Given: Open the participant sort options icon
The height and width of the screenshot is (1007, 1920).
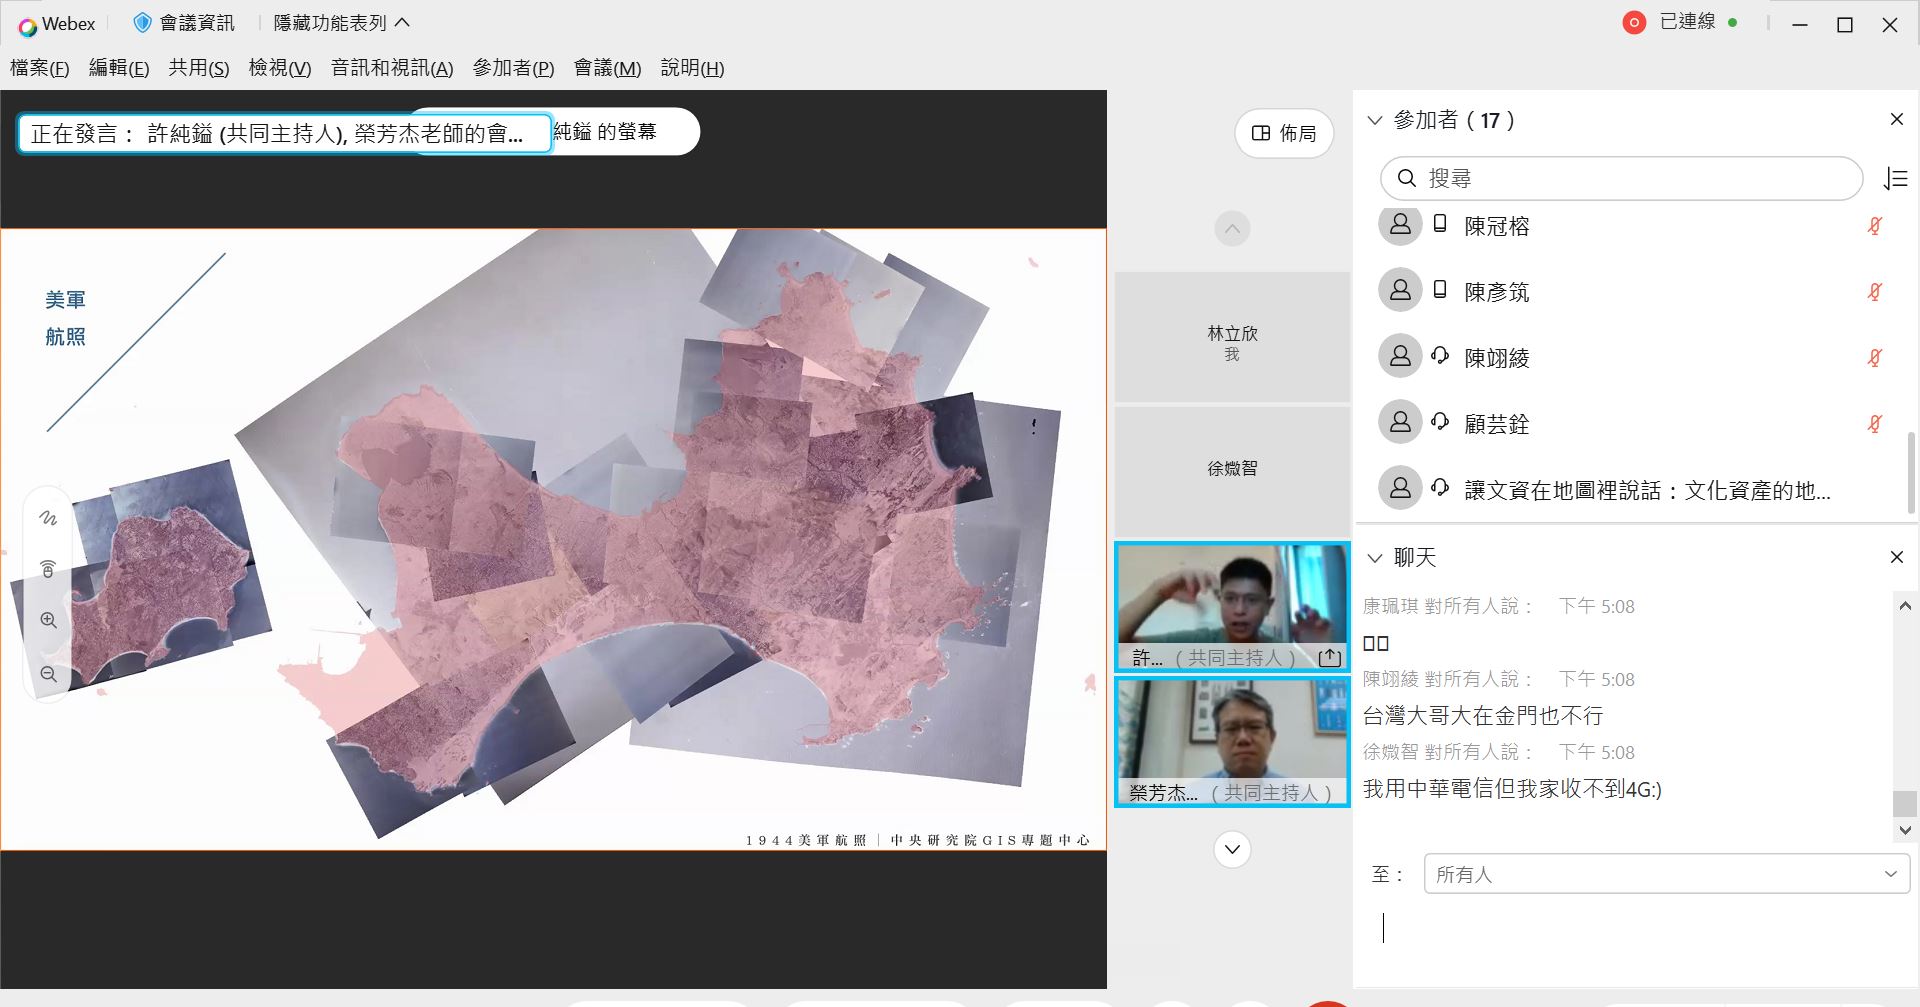Looking at the screenshot, I should pyautogui.click(x=1895, y=179).
